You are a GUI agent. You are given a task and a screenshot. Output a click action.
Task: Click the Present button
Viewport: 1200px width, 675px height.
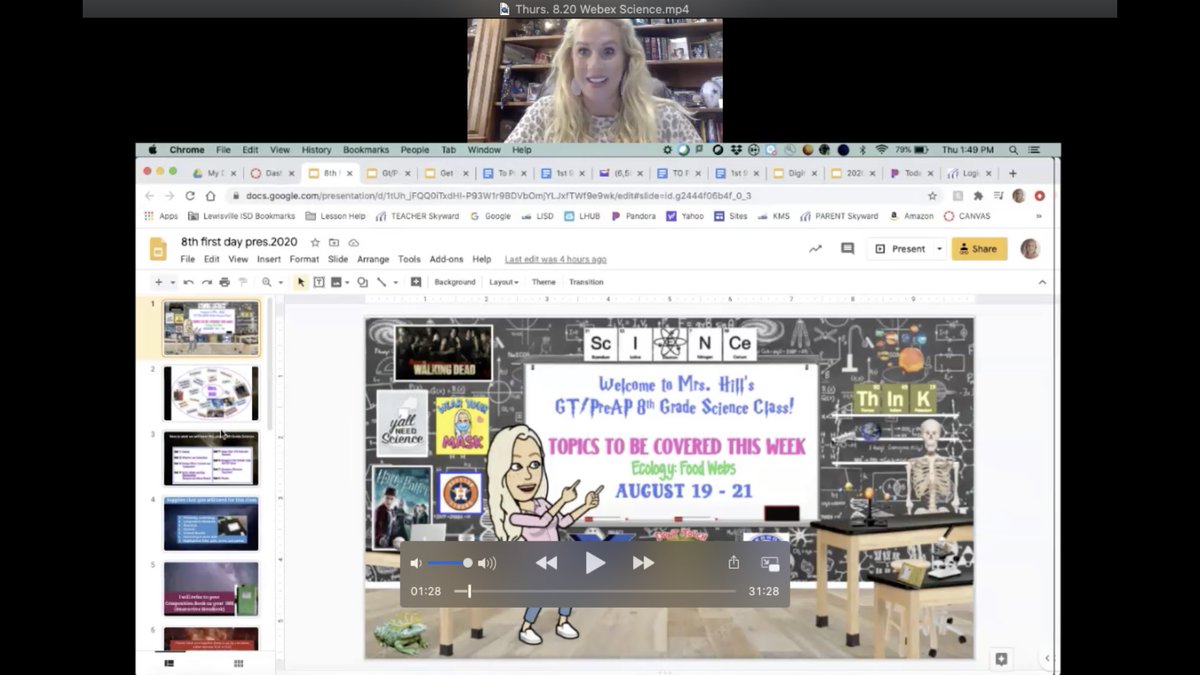tap(900, 249)
